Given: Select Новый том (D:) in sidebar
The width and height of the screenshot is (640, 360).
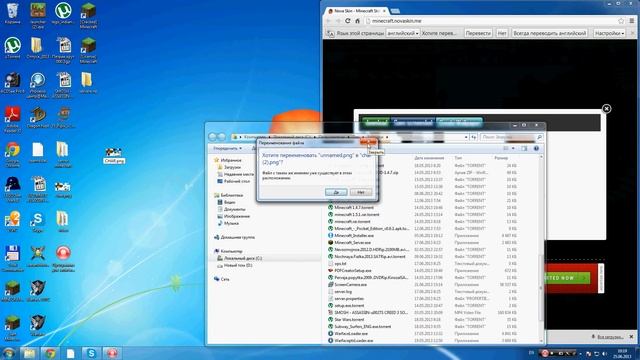Looking at the screenshot, I should 235,265.
